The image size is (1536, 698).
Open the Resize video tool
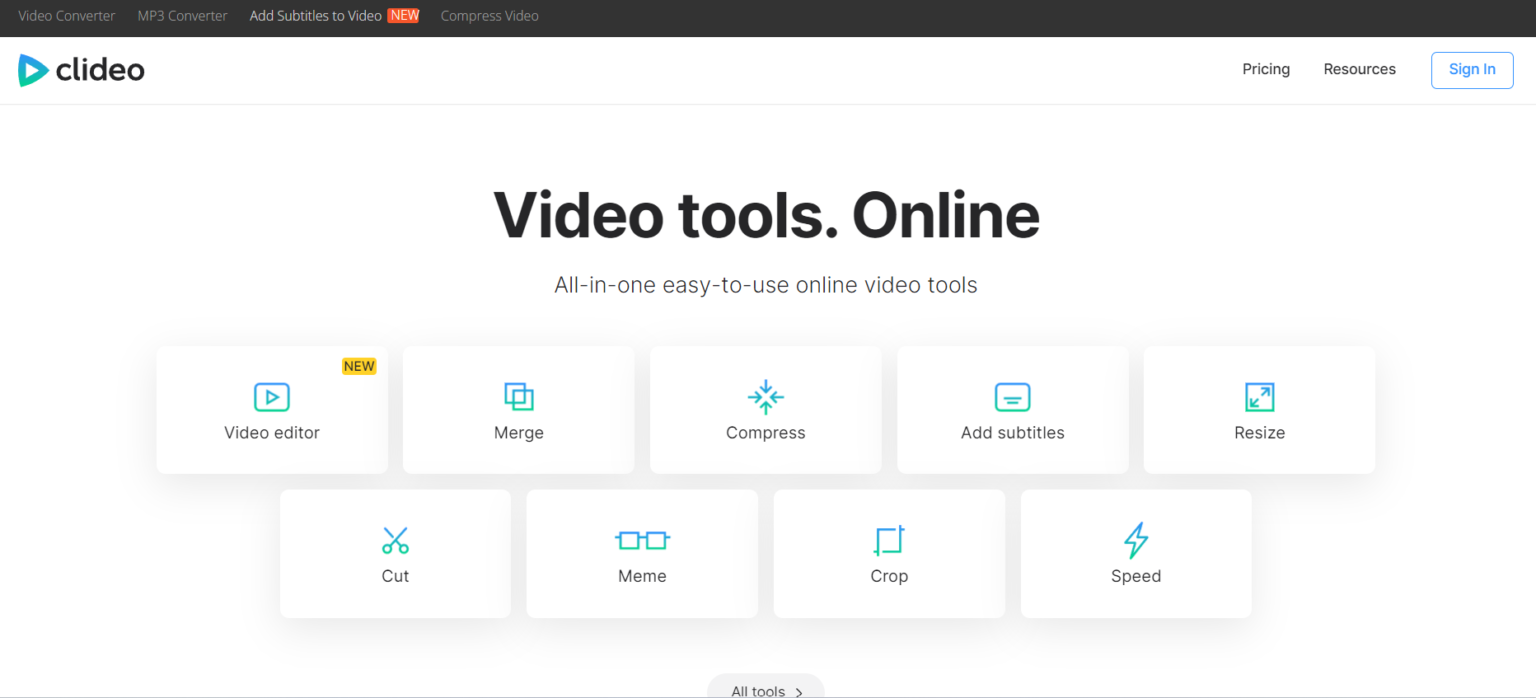(1259, 410)
